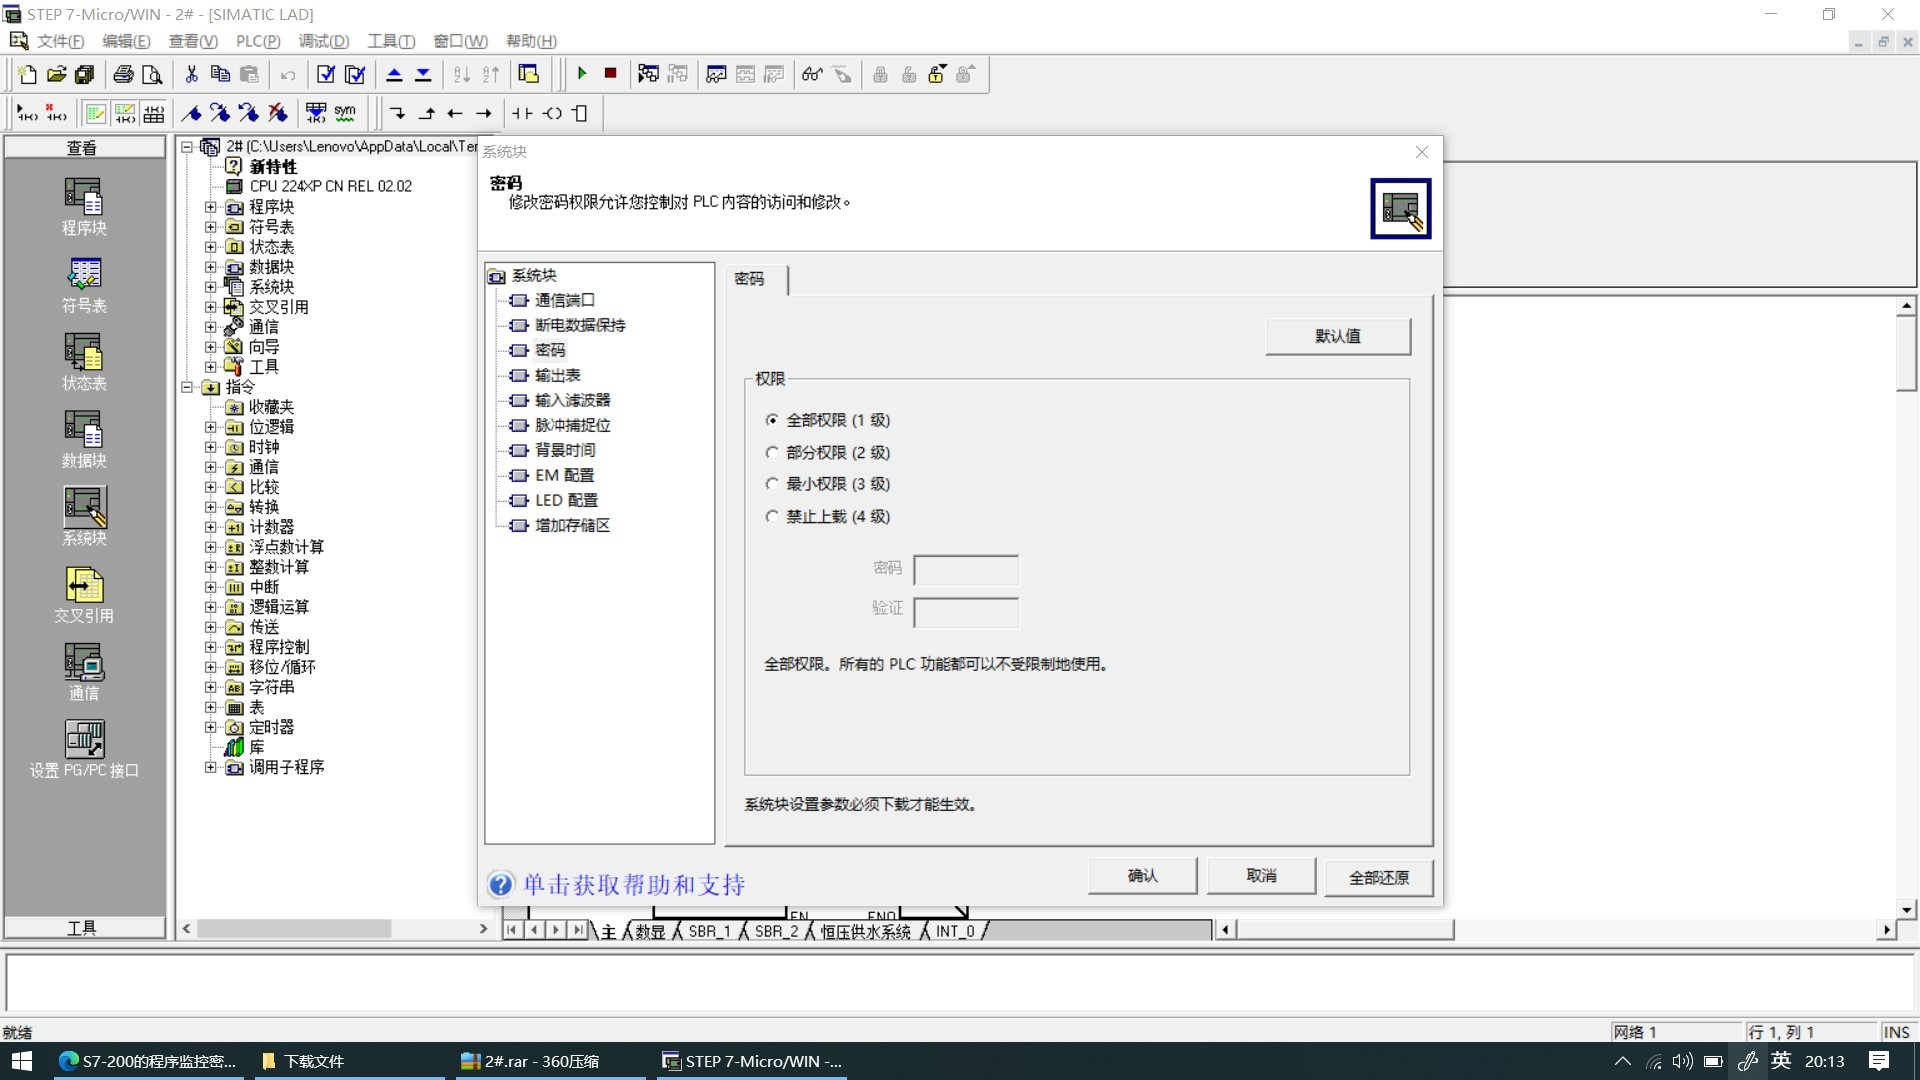Screen dimensions: 1920x1080
Task: Switch to the SBR_1 editor tab
Action: pos(709,931)
